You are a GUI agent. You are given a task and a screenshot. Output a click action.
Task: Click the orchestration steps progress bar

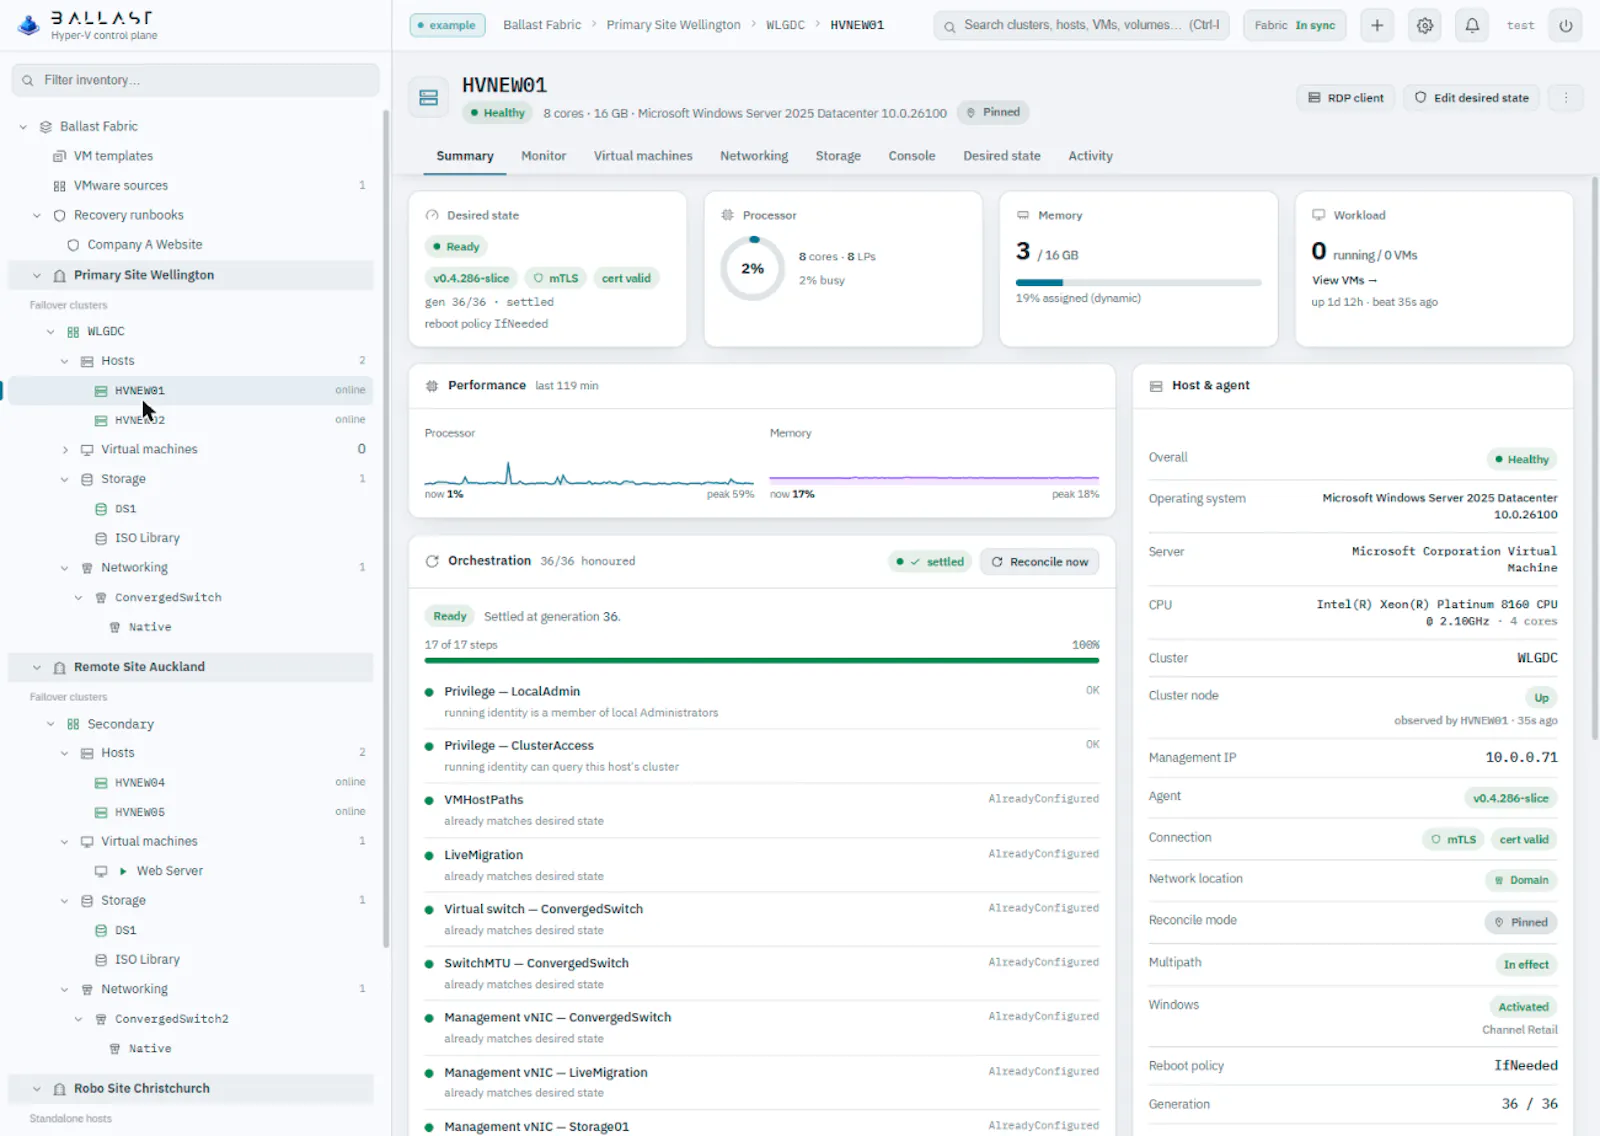tap(762, 660)
